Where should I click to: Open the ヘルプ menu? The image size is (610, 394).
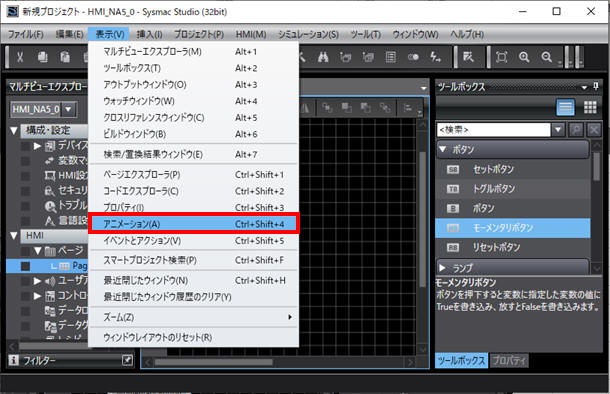click(x=467, y=35)
